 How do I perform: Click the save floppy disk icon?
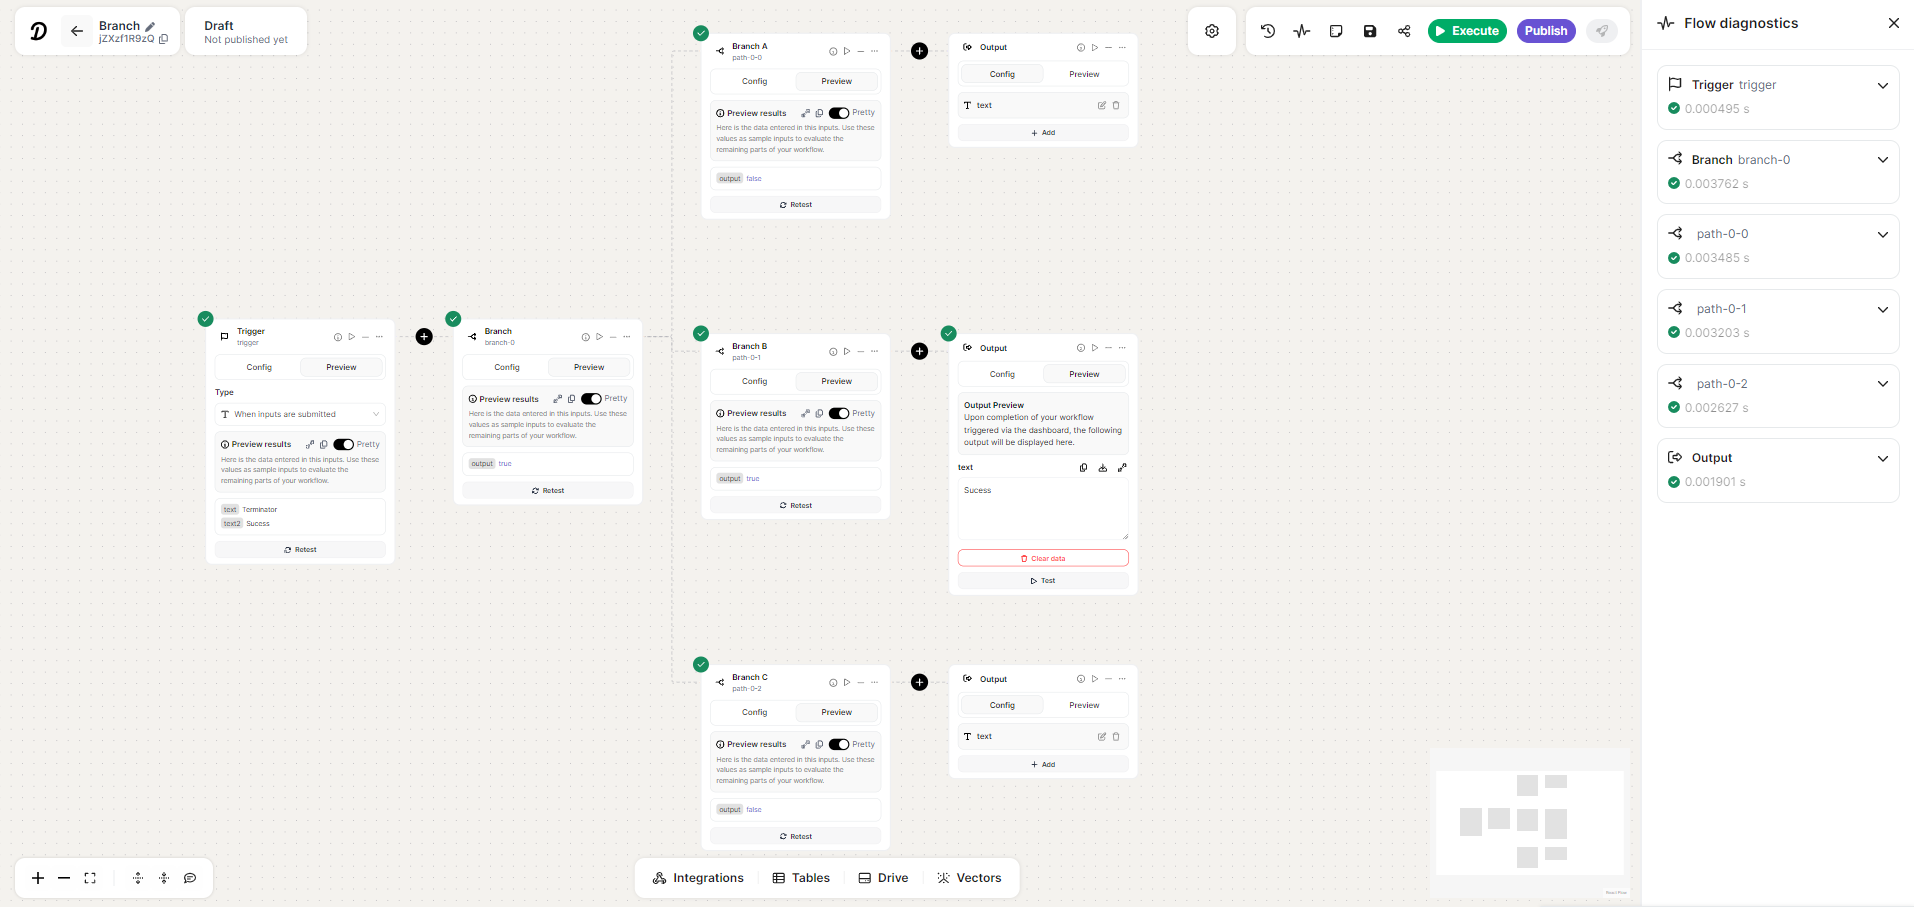(1370, 31)
